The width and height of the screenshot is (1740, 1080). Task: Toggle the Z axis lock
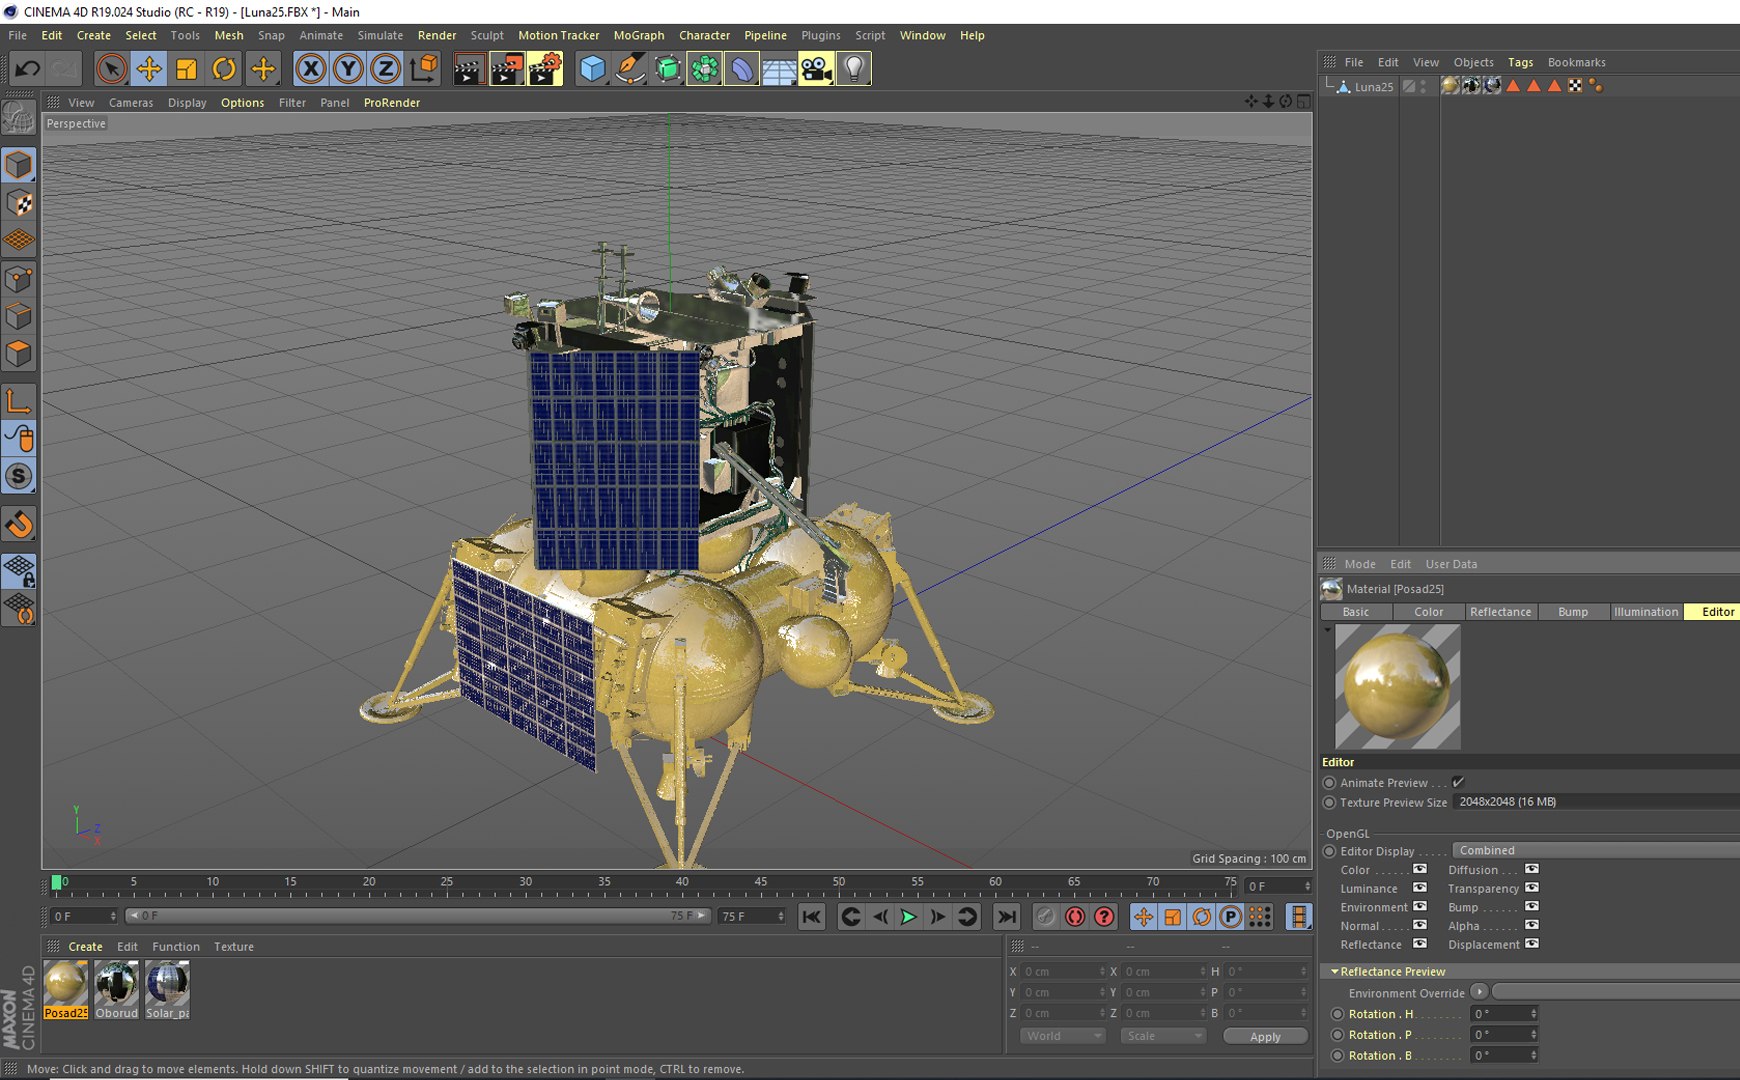386,69
